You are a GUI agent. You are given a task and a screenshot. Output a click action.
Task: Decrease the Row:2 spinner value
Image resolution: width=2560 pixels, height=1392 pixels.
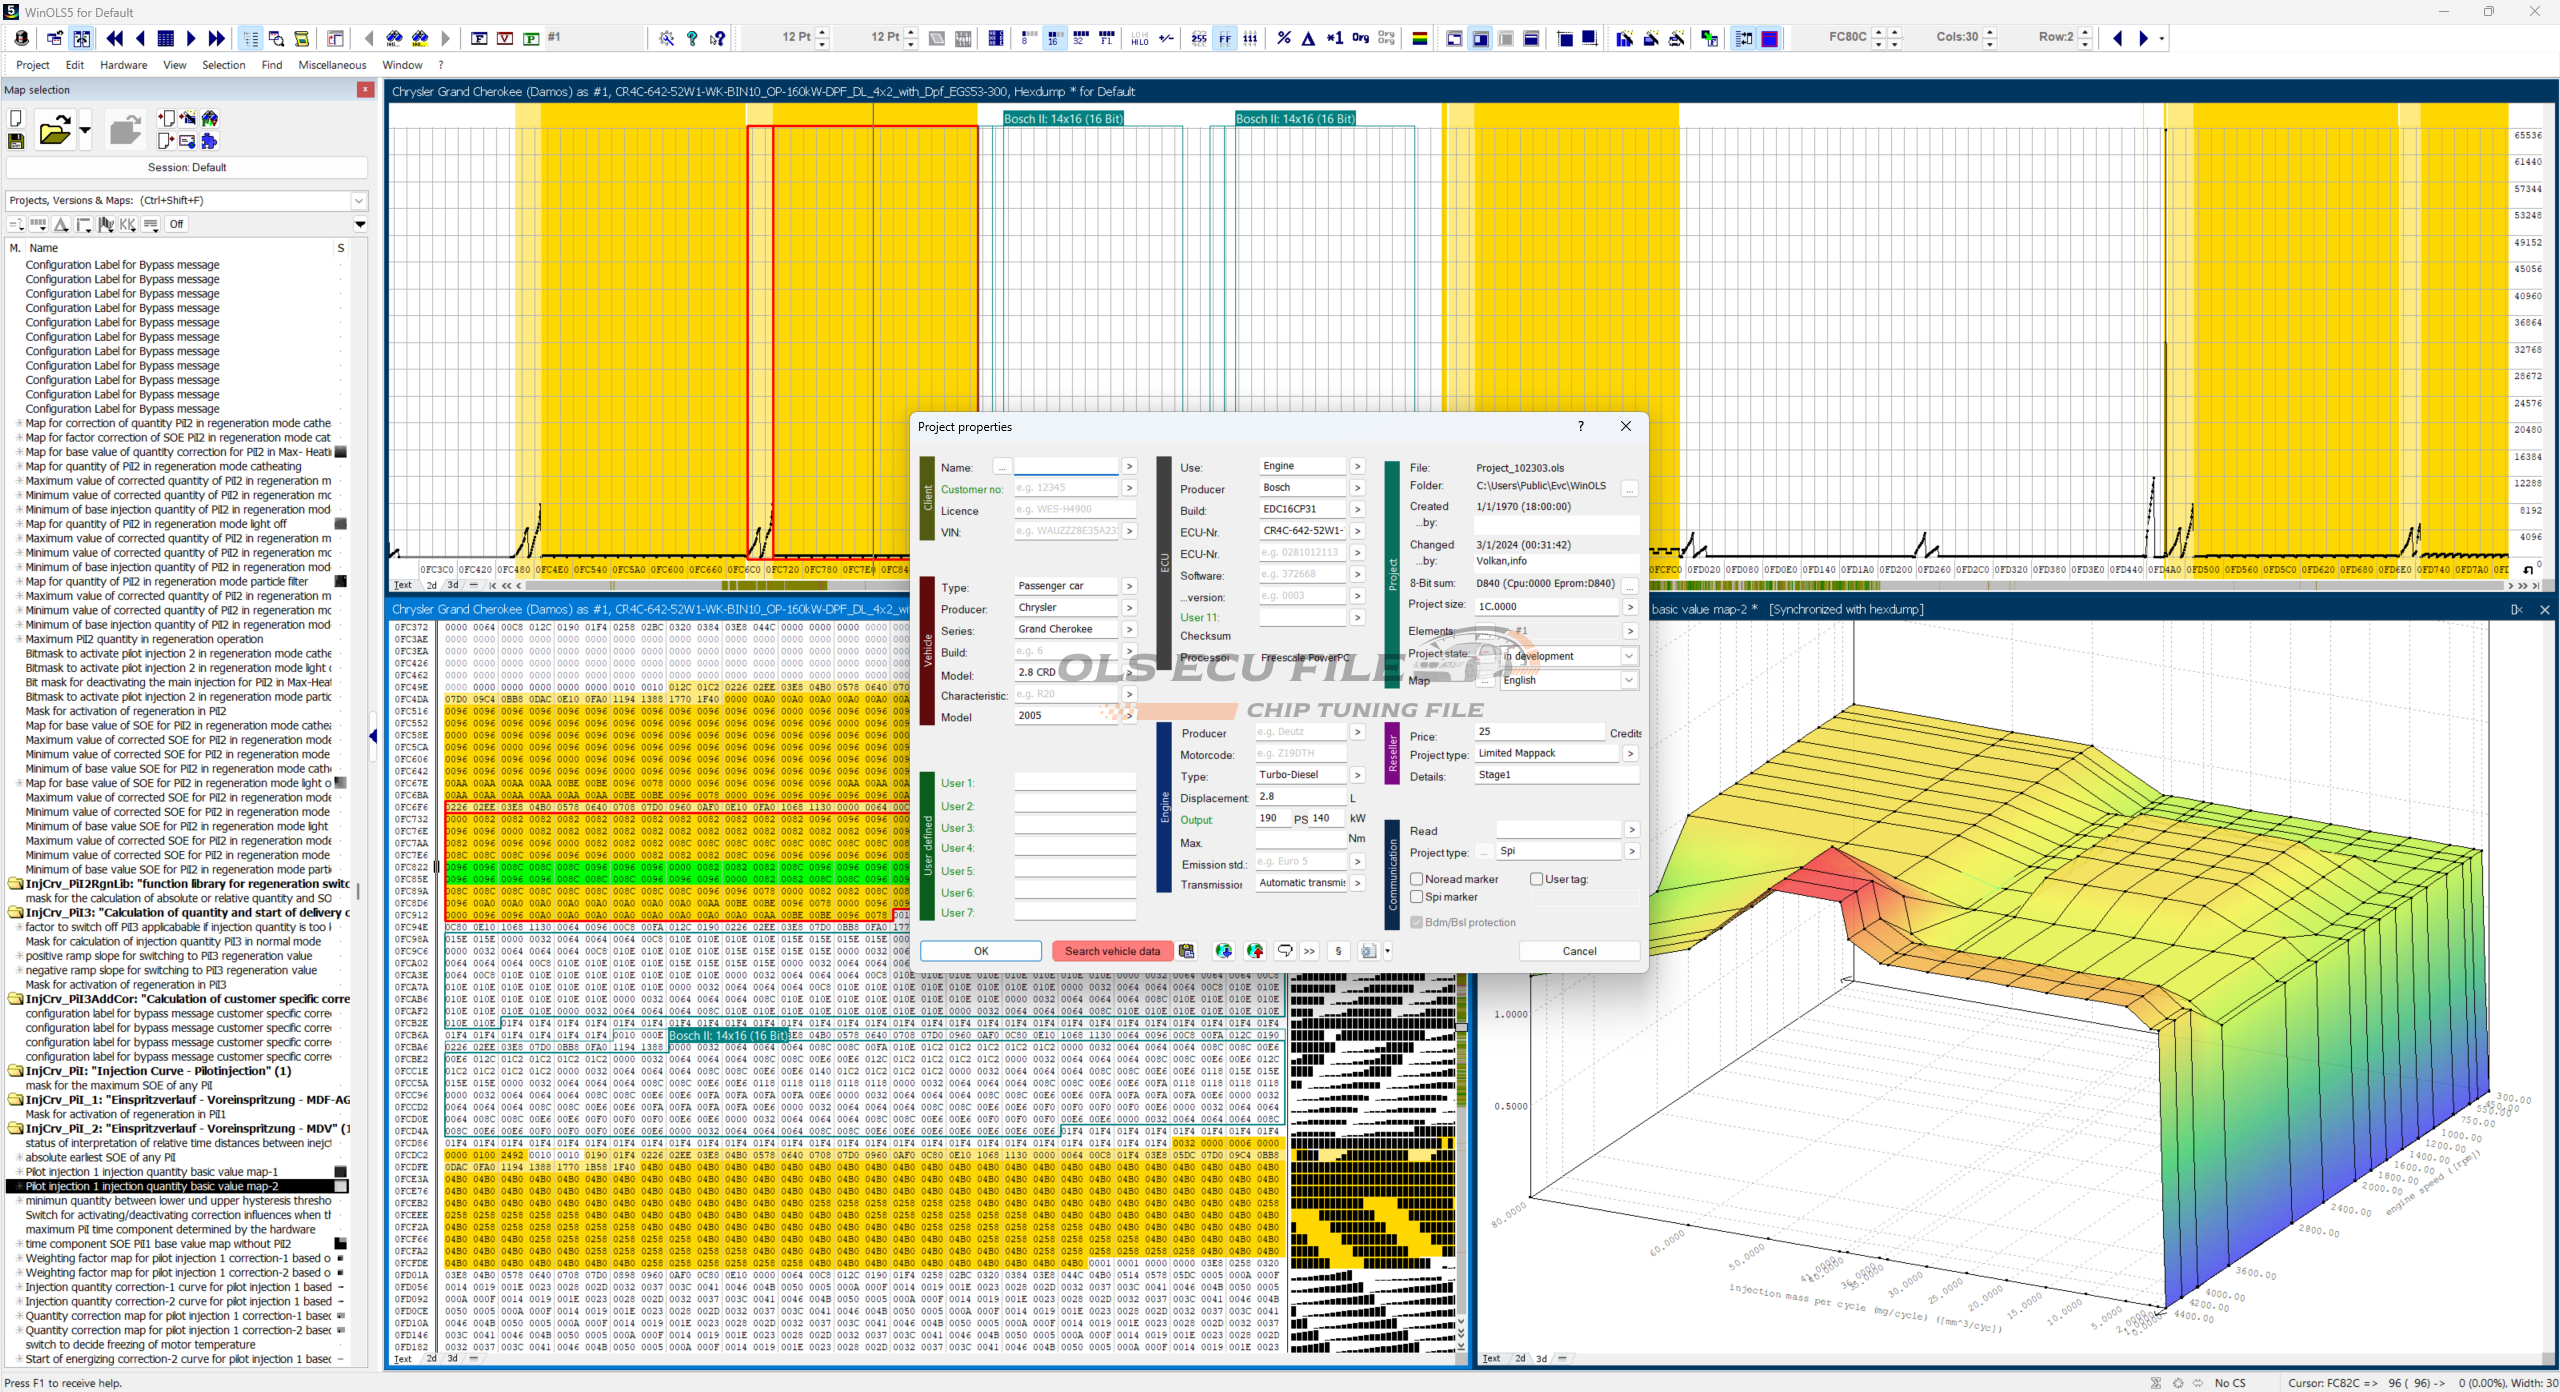tap(2085, 44)
